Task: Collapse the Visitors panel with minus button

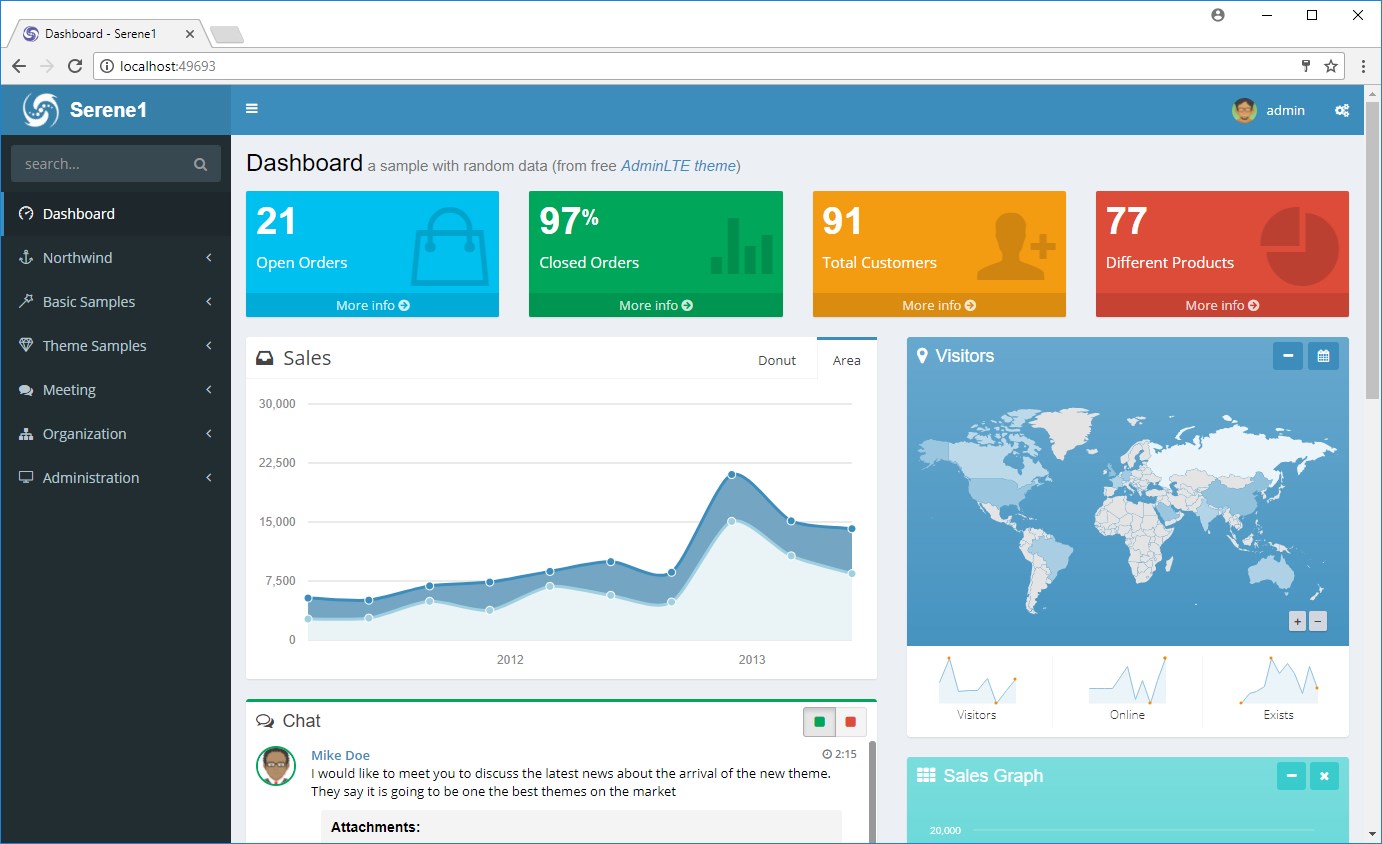Action: pos(1287,356)
